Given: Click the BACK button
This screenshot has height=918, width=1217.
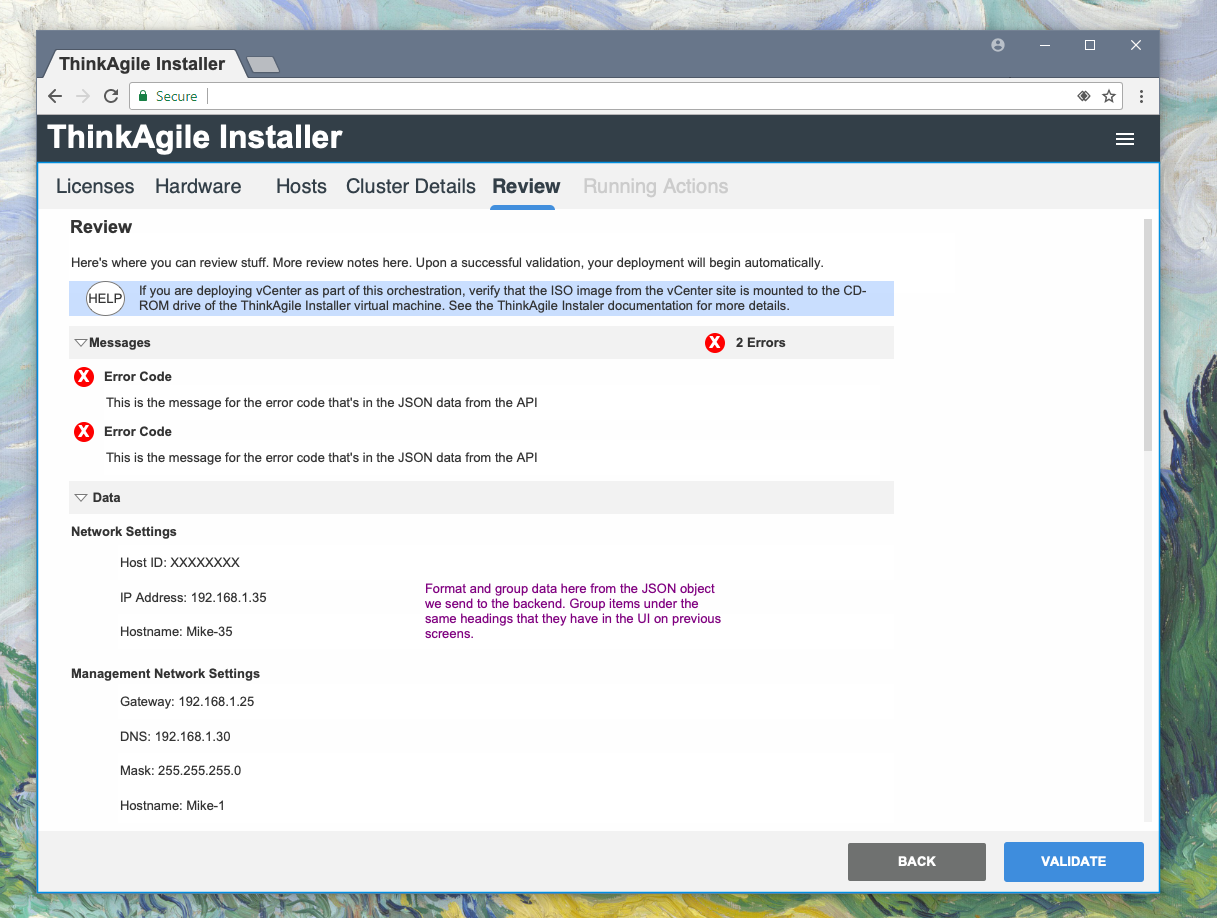Looking at the screenshot, I should [916, 861].
